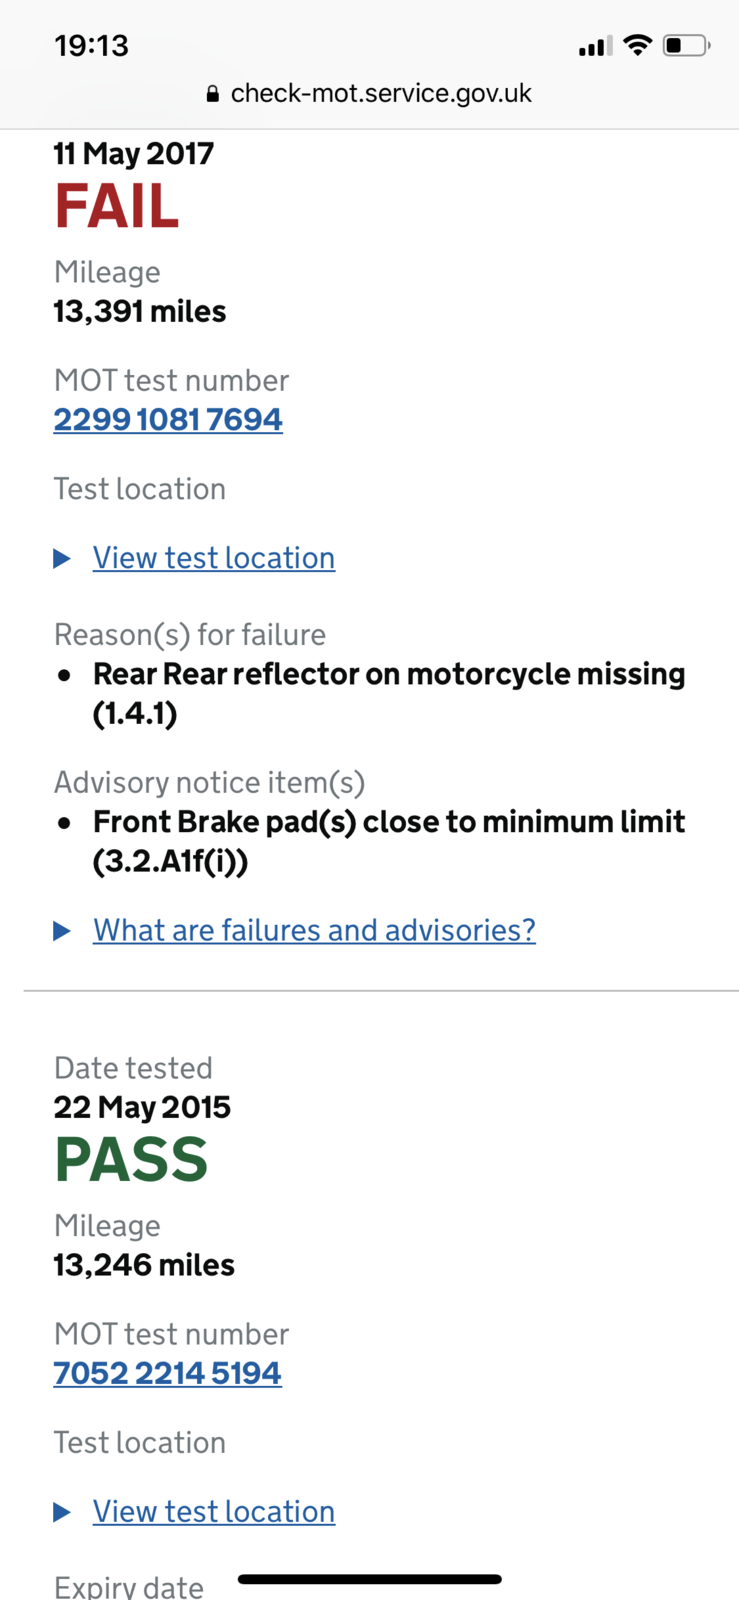Viewport: 739px width, 1600px height.
Task: Expand View test location for 22 May 2015
Action: [x=214, y=1511]
